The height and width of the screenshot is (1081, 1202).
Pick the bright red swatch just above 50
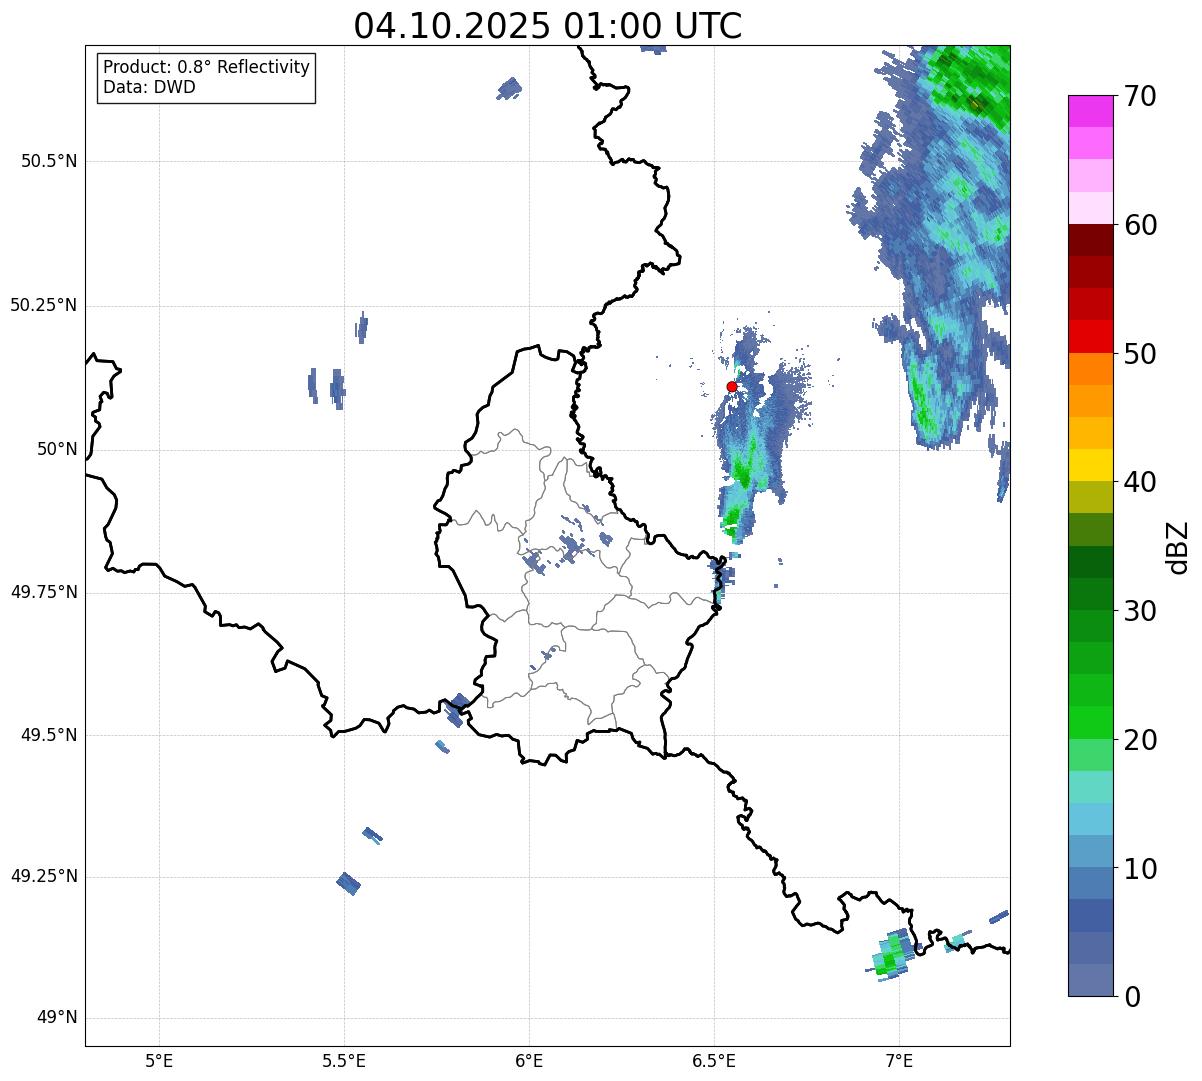click(x=1091, y=336)
